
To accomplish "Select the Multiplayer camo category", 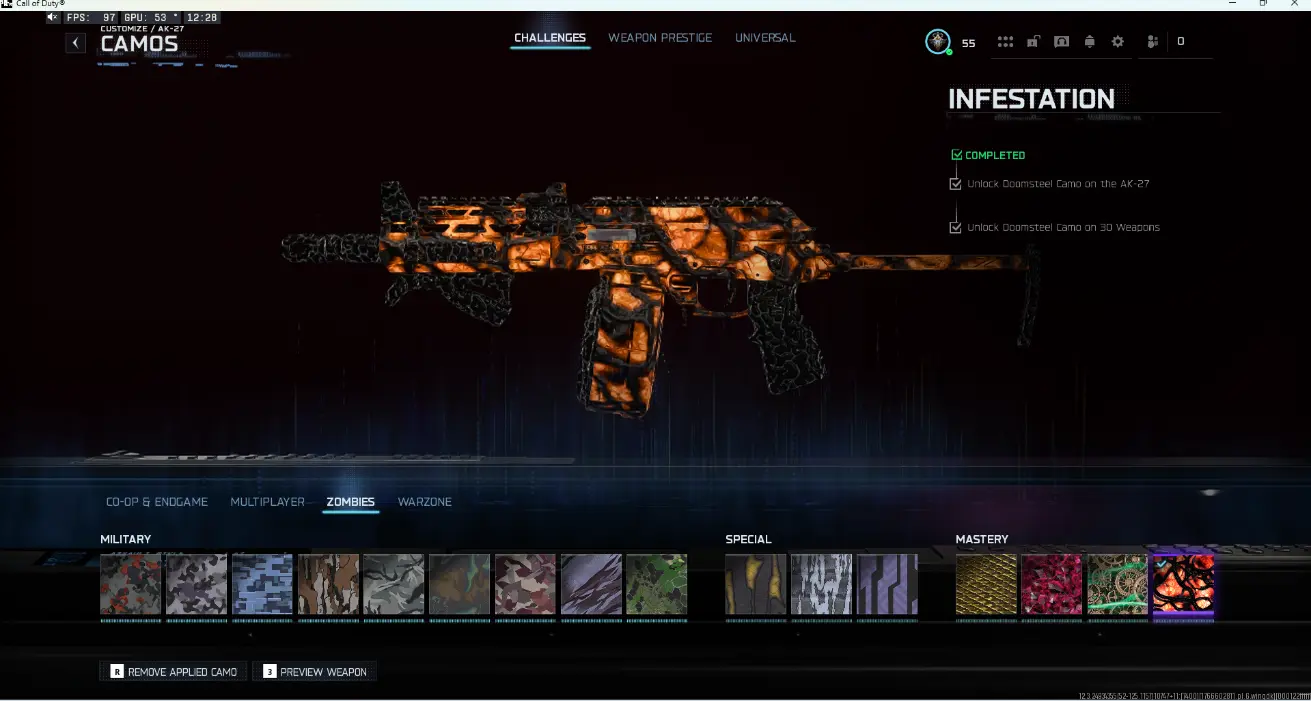I will click(267, 502).
